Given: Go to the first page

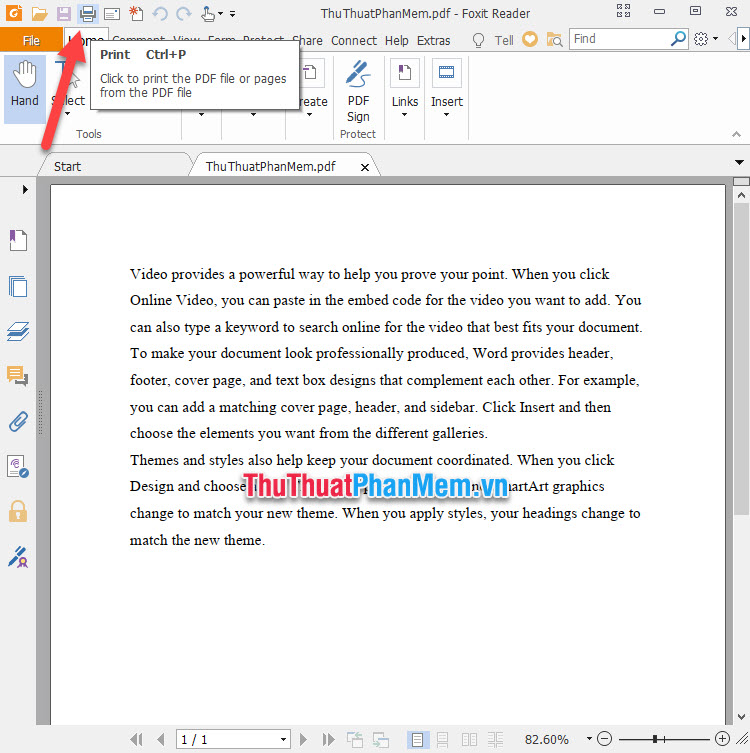Looking at the screenshot, I should coord(136,740).
